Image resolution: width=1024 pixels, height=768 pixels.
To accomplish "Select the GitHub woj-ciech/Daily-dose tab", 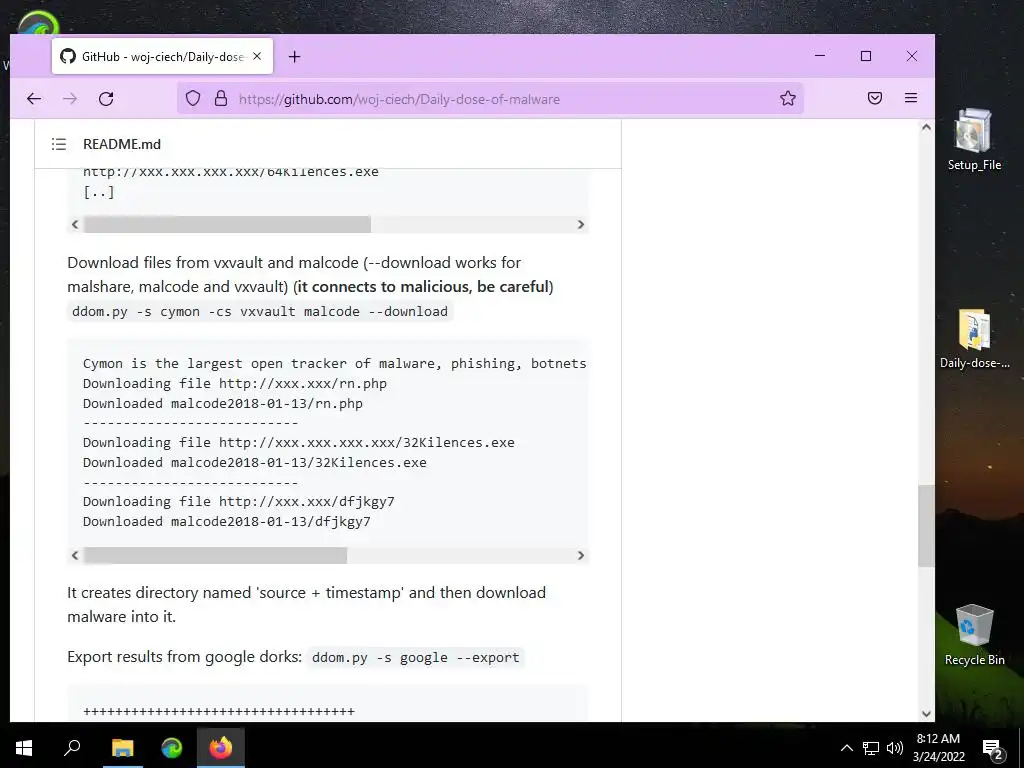I will 163,57.
